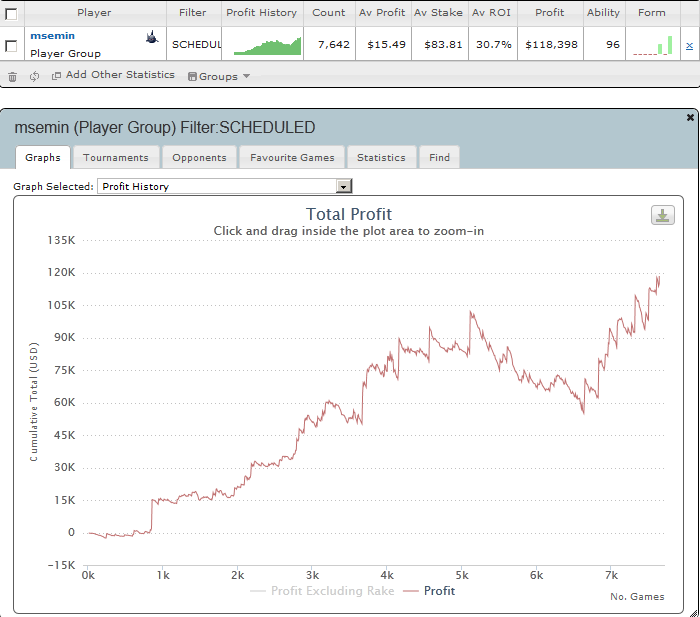Click the $118,398 profit cell
The image size is (700, 617).
pos(551,45)
